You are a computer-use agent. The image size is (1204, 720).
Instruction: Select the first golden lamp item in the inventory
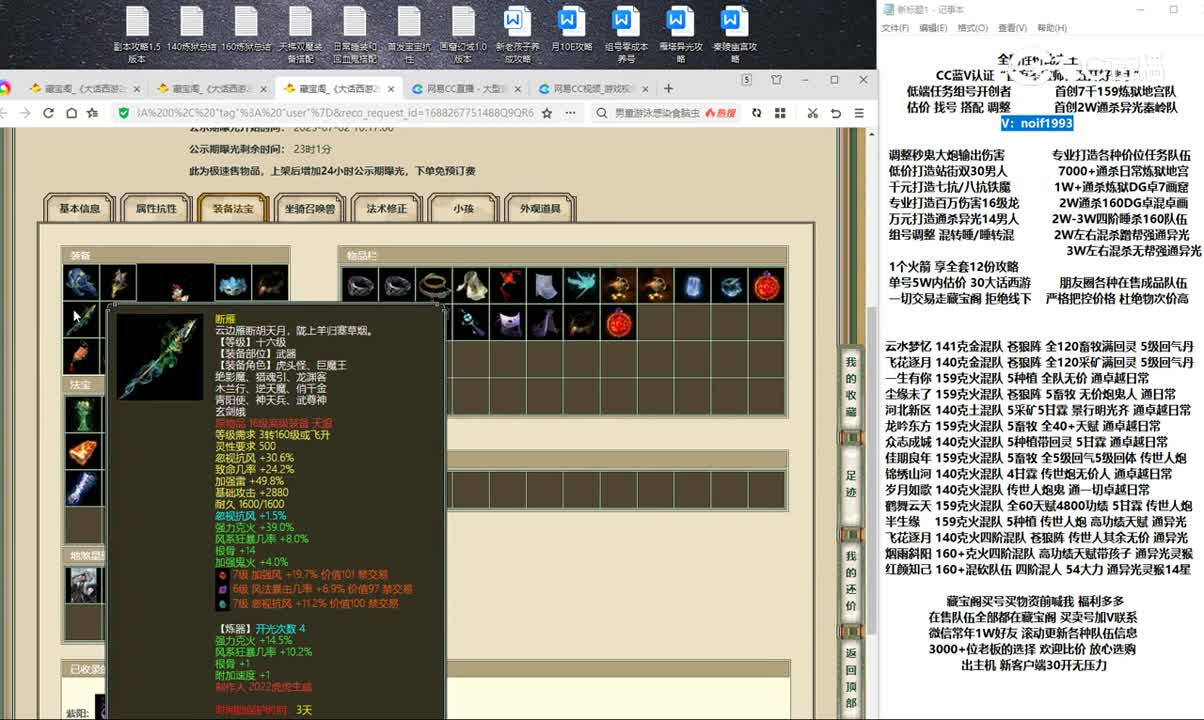pos(618,286)
